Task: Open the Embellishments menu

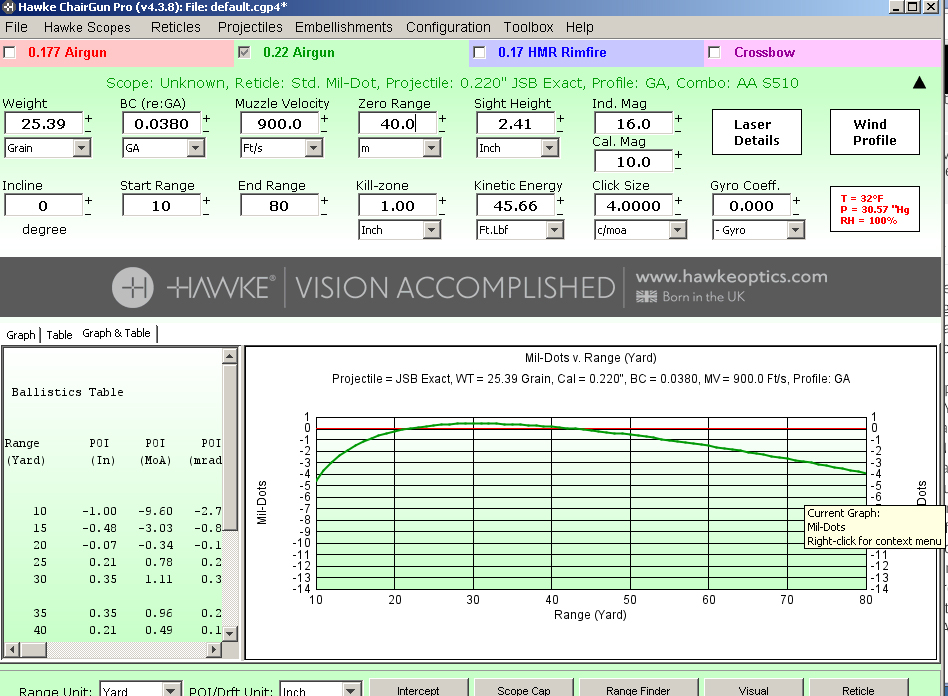Action: click(x=343, y=27)
